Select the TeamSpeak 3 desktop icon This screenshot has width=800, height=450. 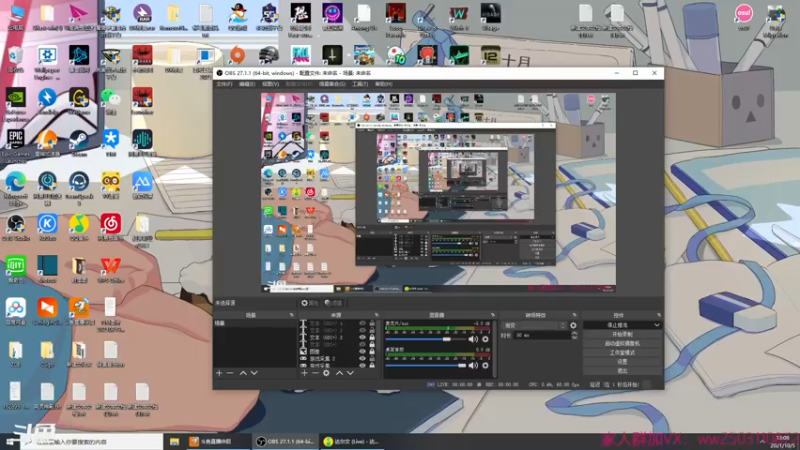[x=79, y=188]
